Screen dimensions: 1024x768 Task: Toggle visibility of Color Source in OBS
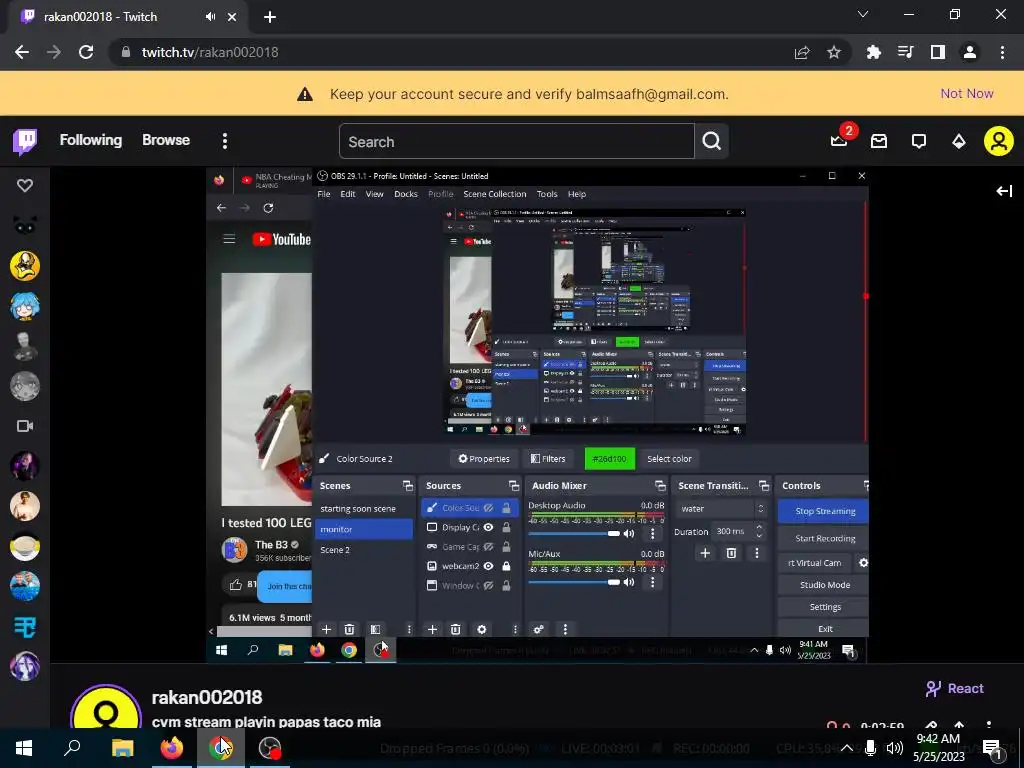pyautogui.click(x=488, y=508)
